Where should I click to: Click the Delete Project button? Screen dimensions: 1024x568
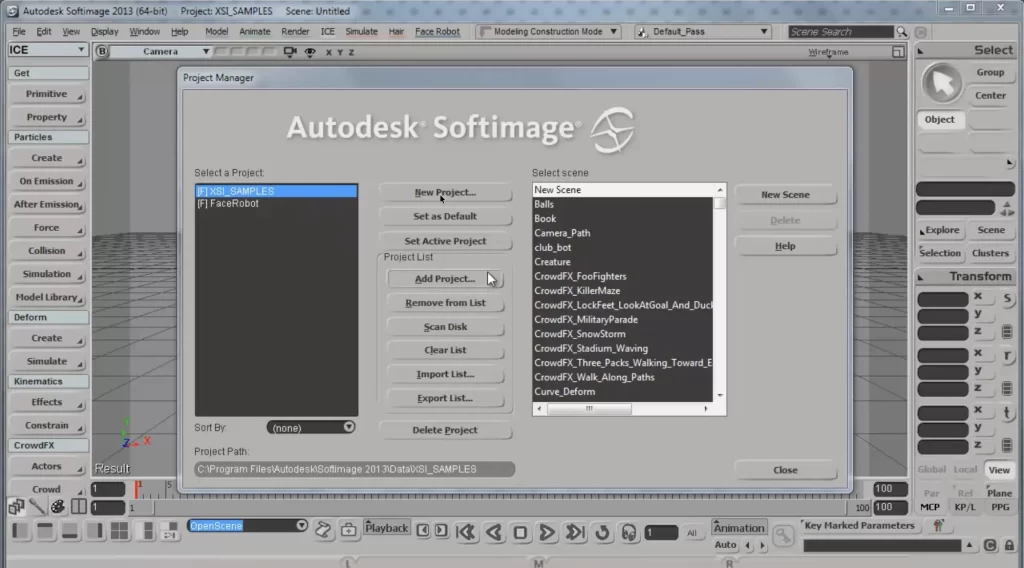click(x=445, y=430)
